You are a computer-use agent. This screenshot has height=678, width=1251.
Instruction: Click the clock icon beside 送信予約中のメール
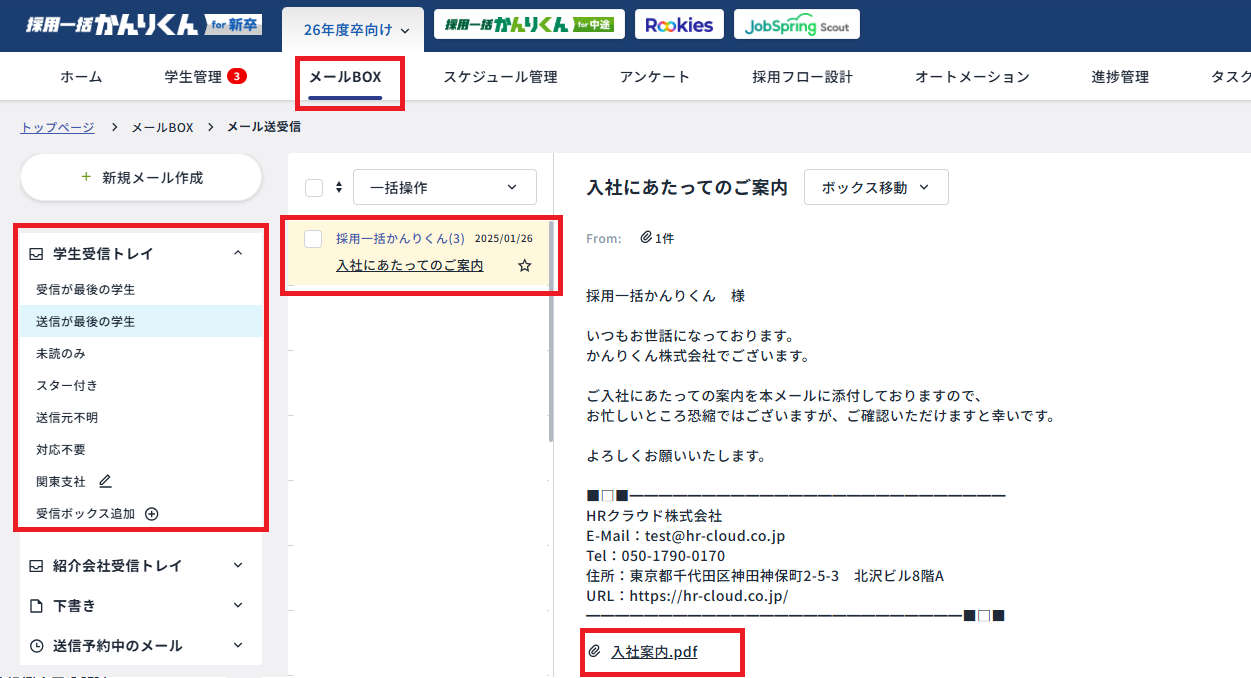[x=34, y=645]
